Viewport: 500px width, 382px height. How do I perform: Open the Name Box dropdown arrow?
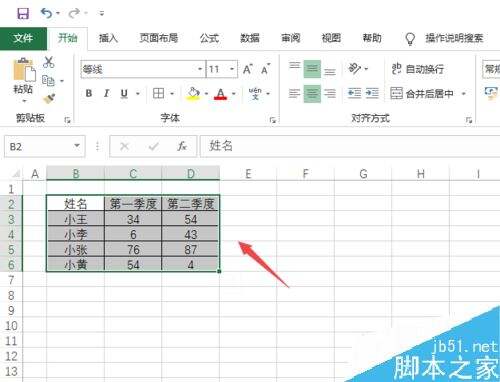(x=77, y=146)
